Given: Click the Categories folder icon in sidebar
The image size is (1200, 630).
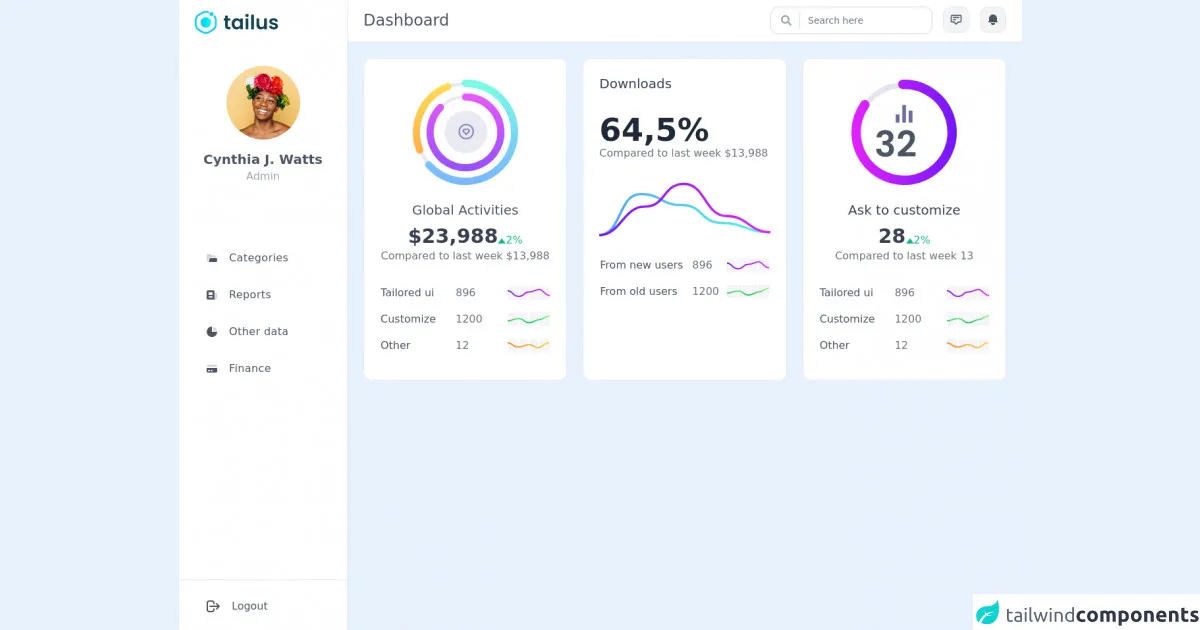Looking at the screenshot, I should [212, 258].
